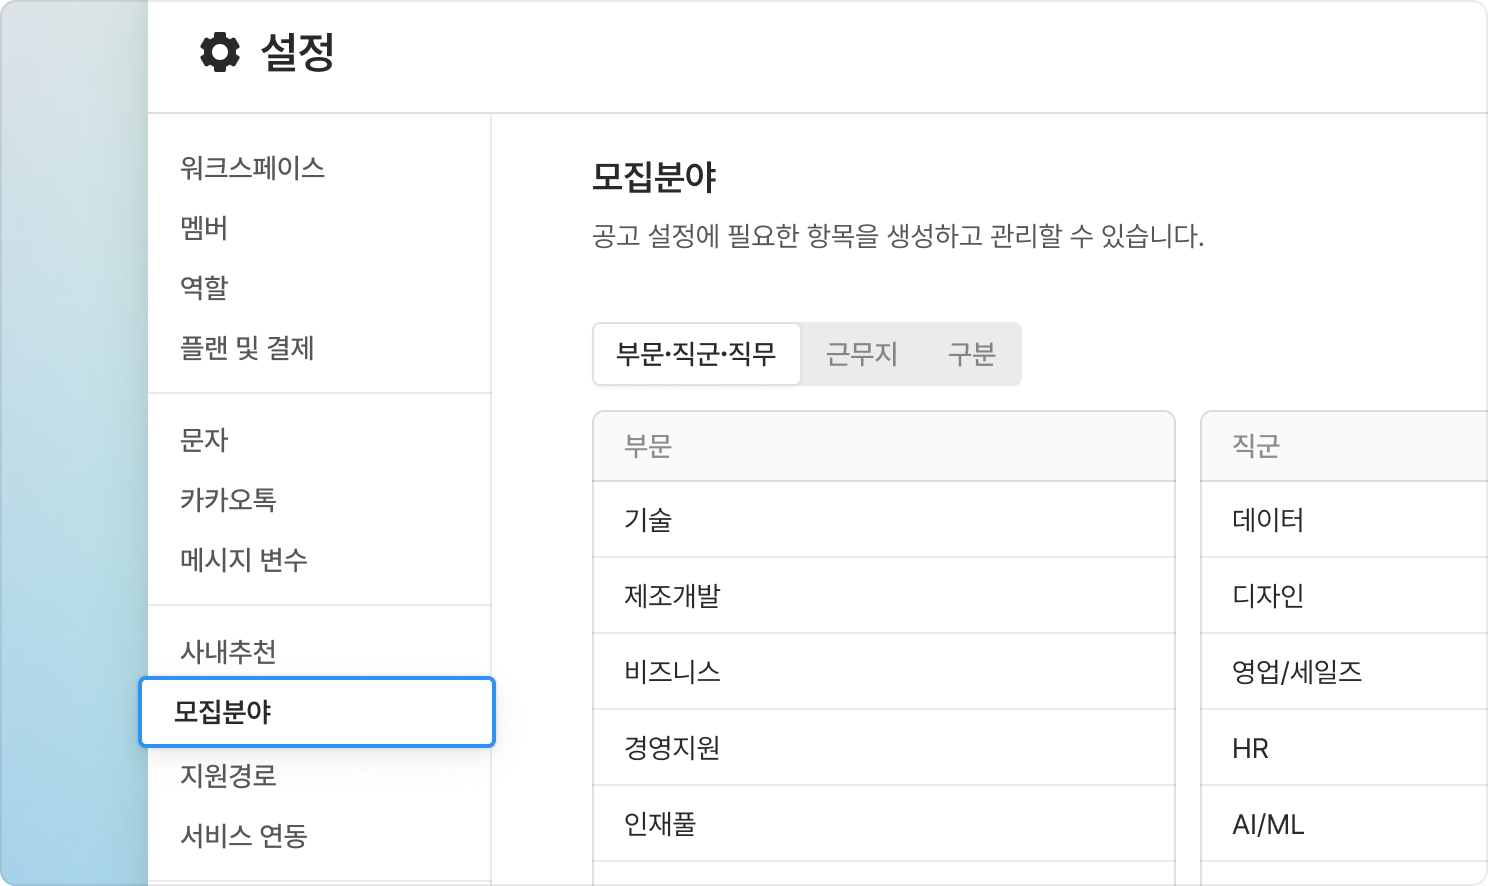Open the 문자 settings menu

pos(204,440)
